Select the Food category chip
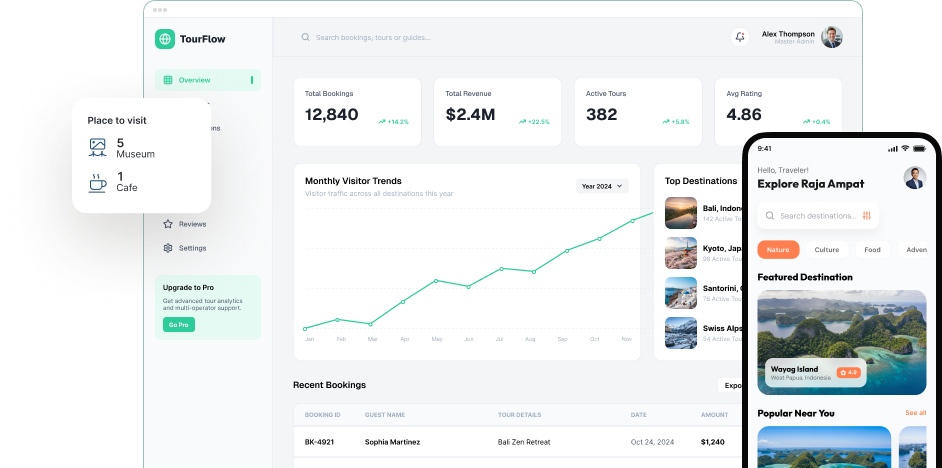Viewport: 942px width, 468px height. click(x=872, y=249)
